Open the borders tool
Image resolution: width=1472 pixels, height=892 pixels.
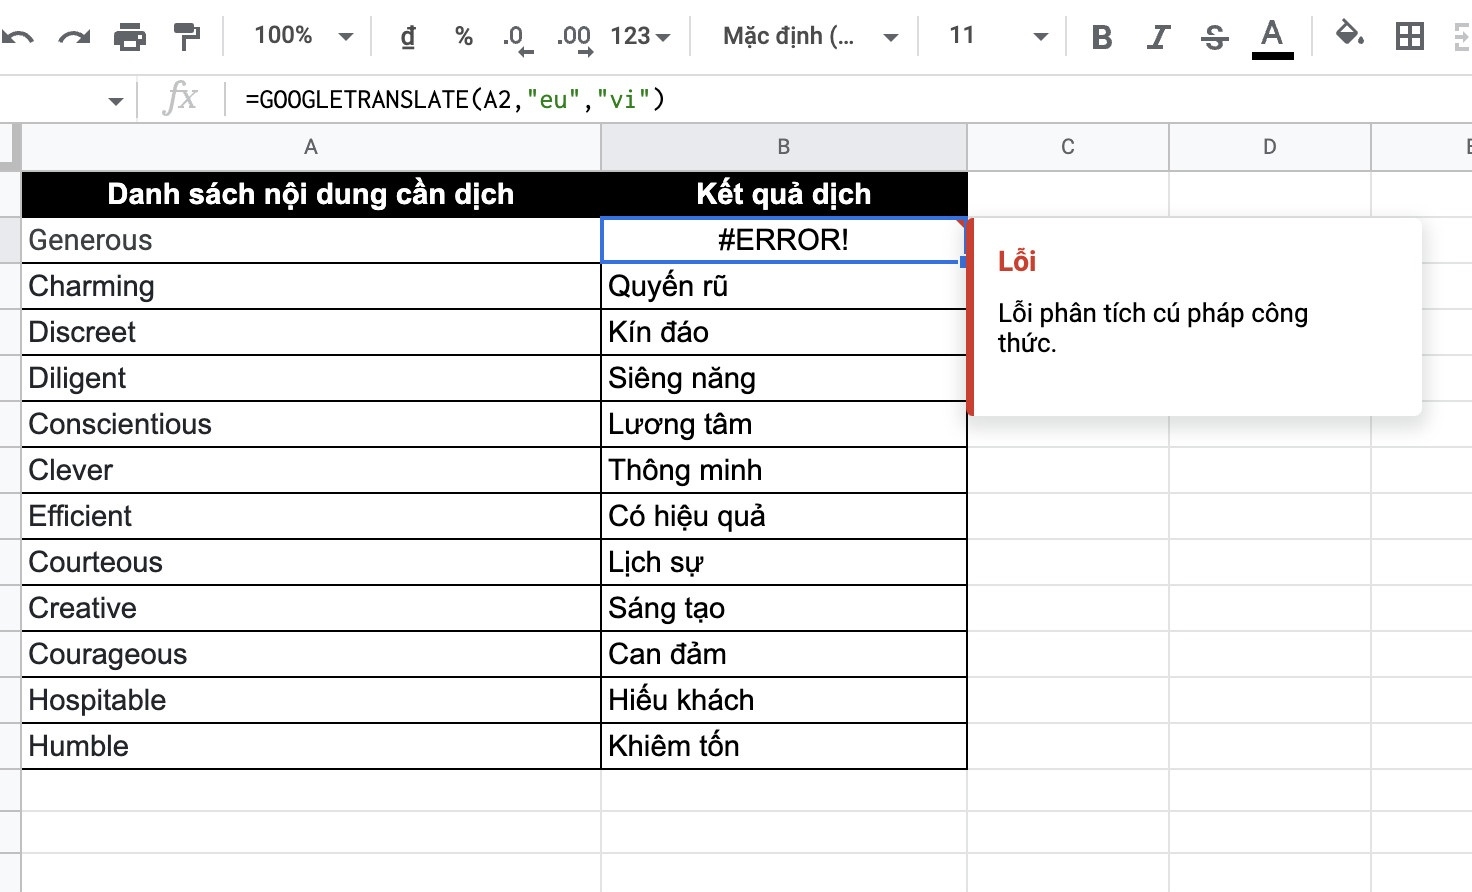(x=1410, y=37)
